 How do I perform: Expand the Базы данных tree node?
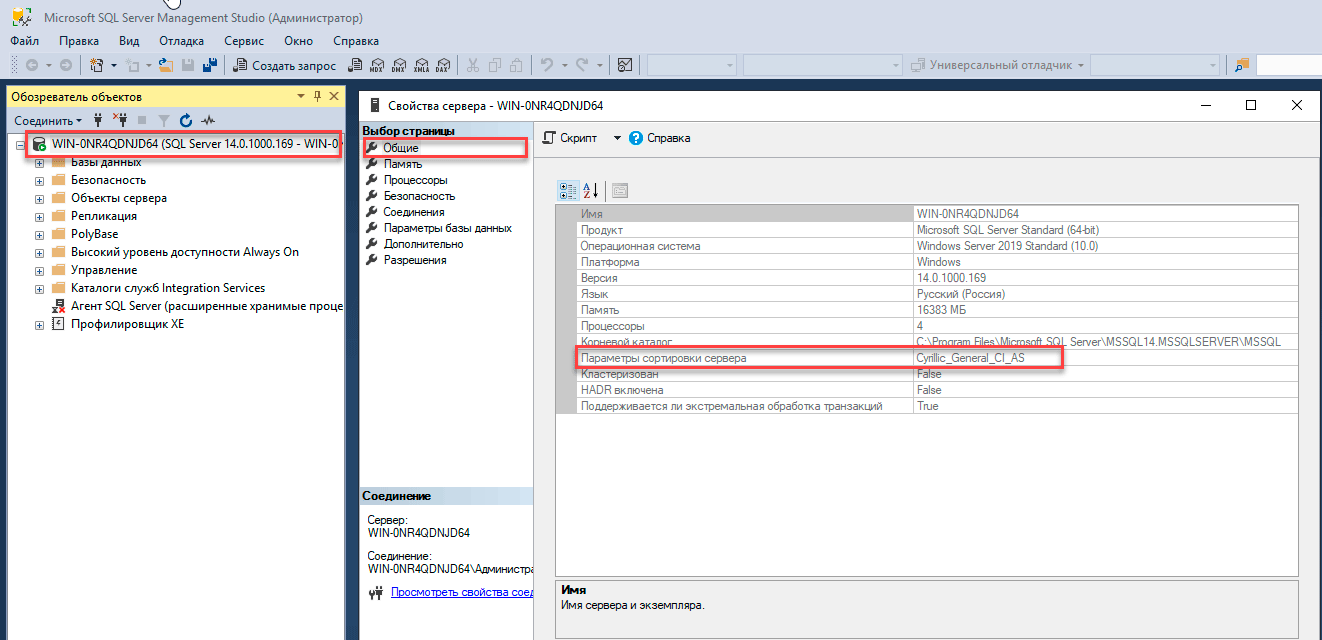coord(40,162)
